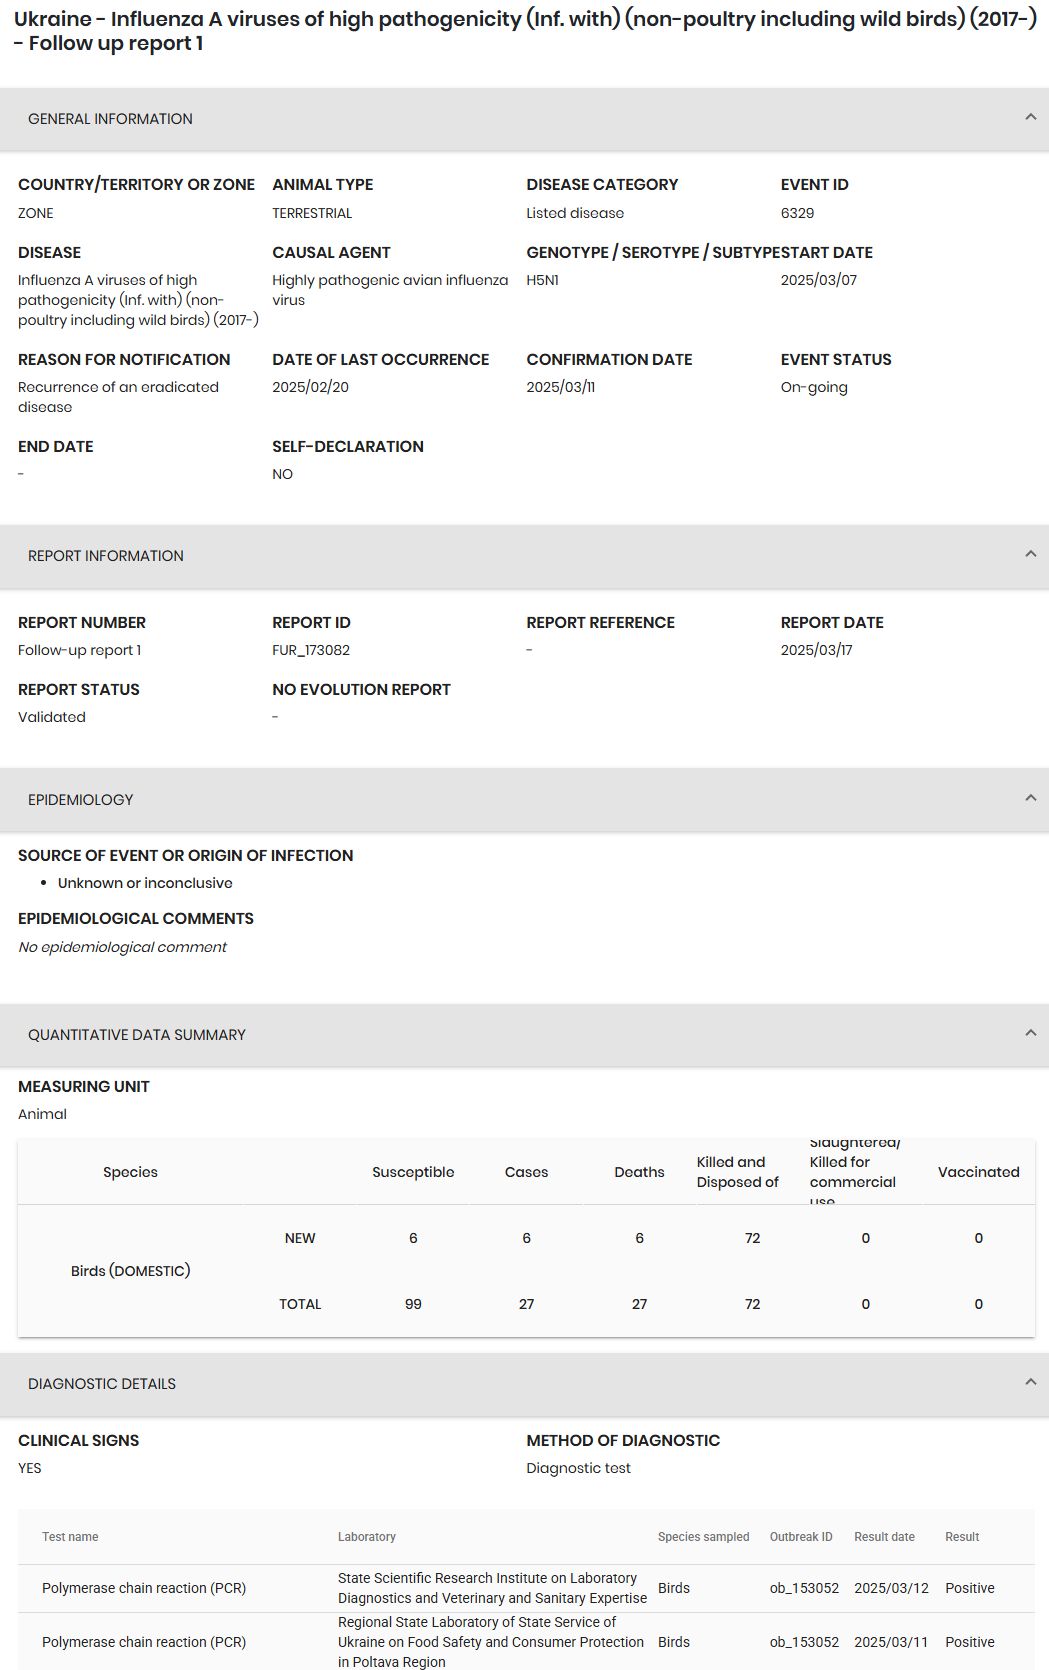This screenshot has width=1049, height=1670.
Task: Click the Laboratory column header
Action: (x=367, y=1537)
